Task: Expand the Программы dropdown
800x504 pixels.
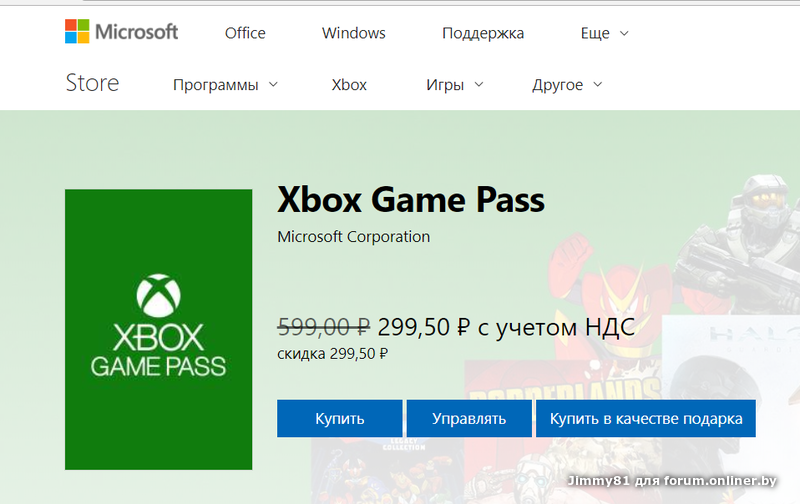Action: pyautogui.click(x=226, y=85)
